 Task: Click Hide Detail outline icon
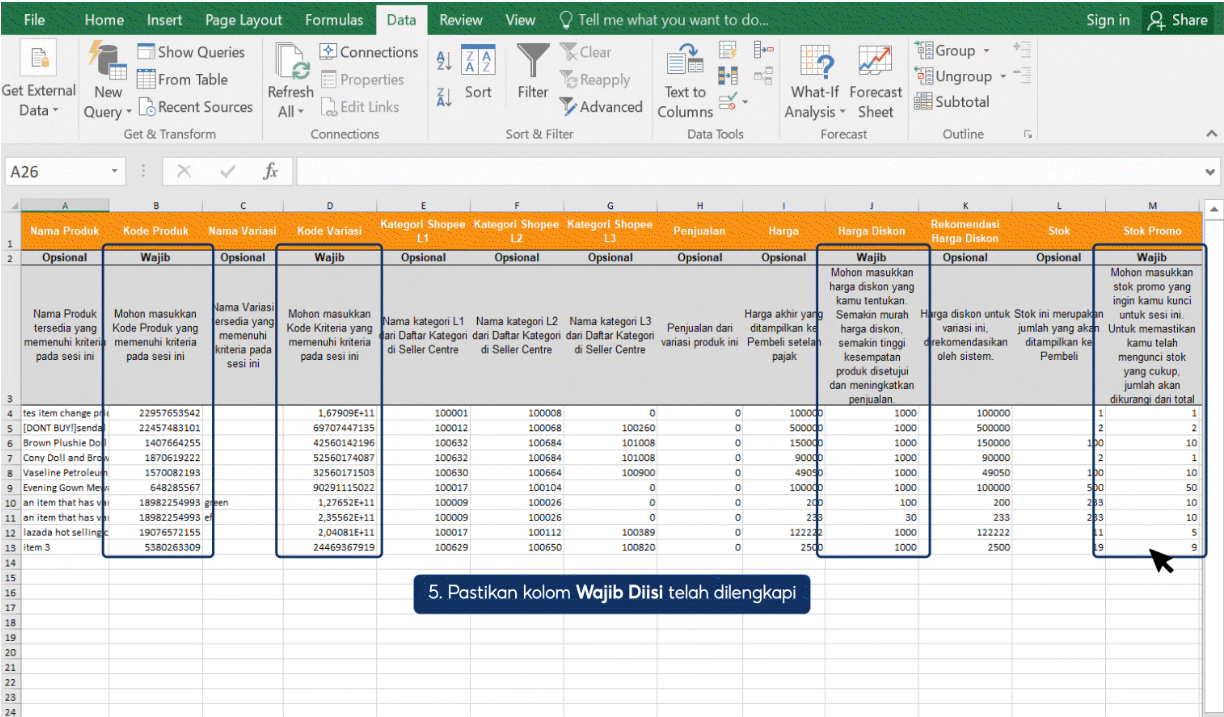point(1021,76)
